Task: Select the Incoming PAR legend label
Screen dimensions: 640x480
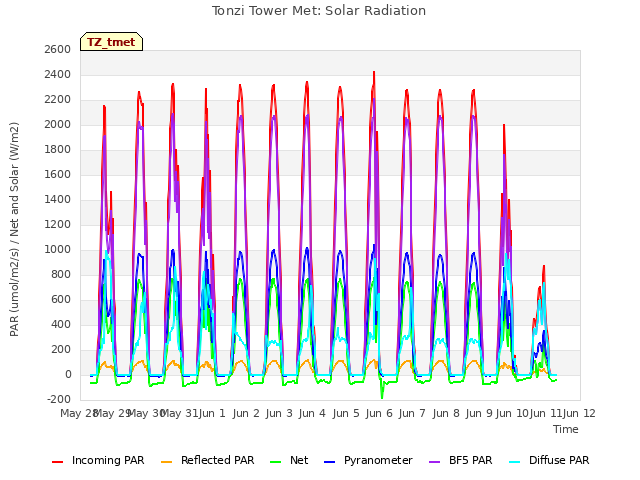Action: pyautogui.click(x=108, y=460)
